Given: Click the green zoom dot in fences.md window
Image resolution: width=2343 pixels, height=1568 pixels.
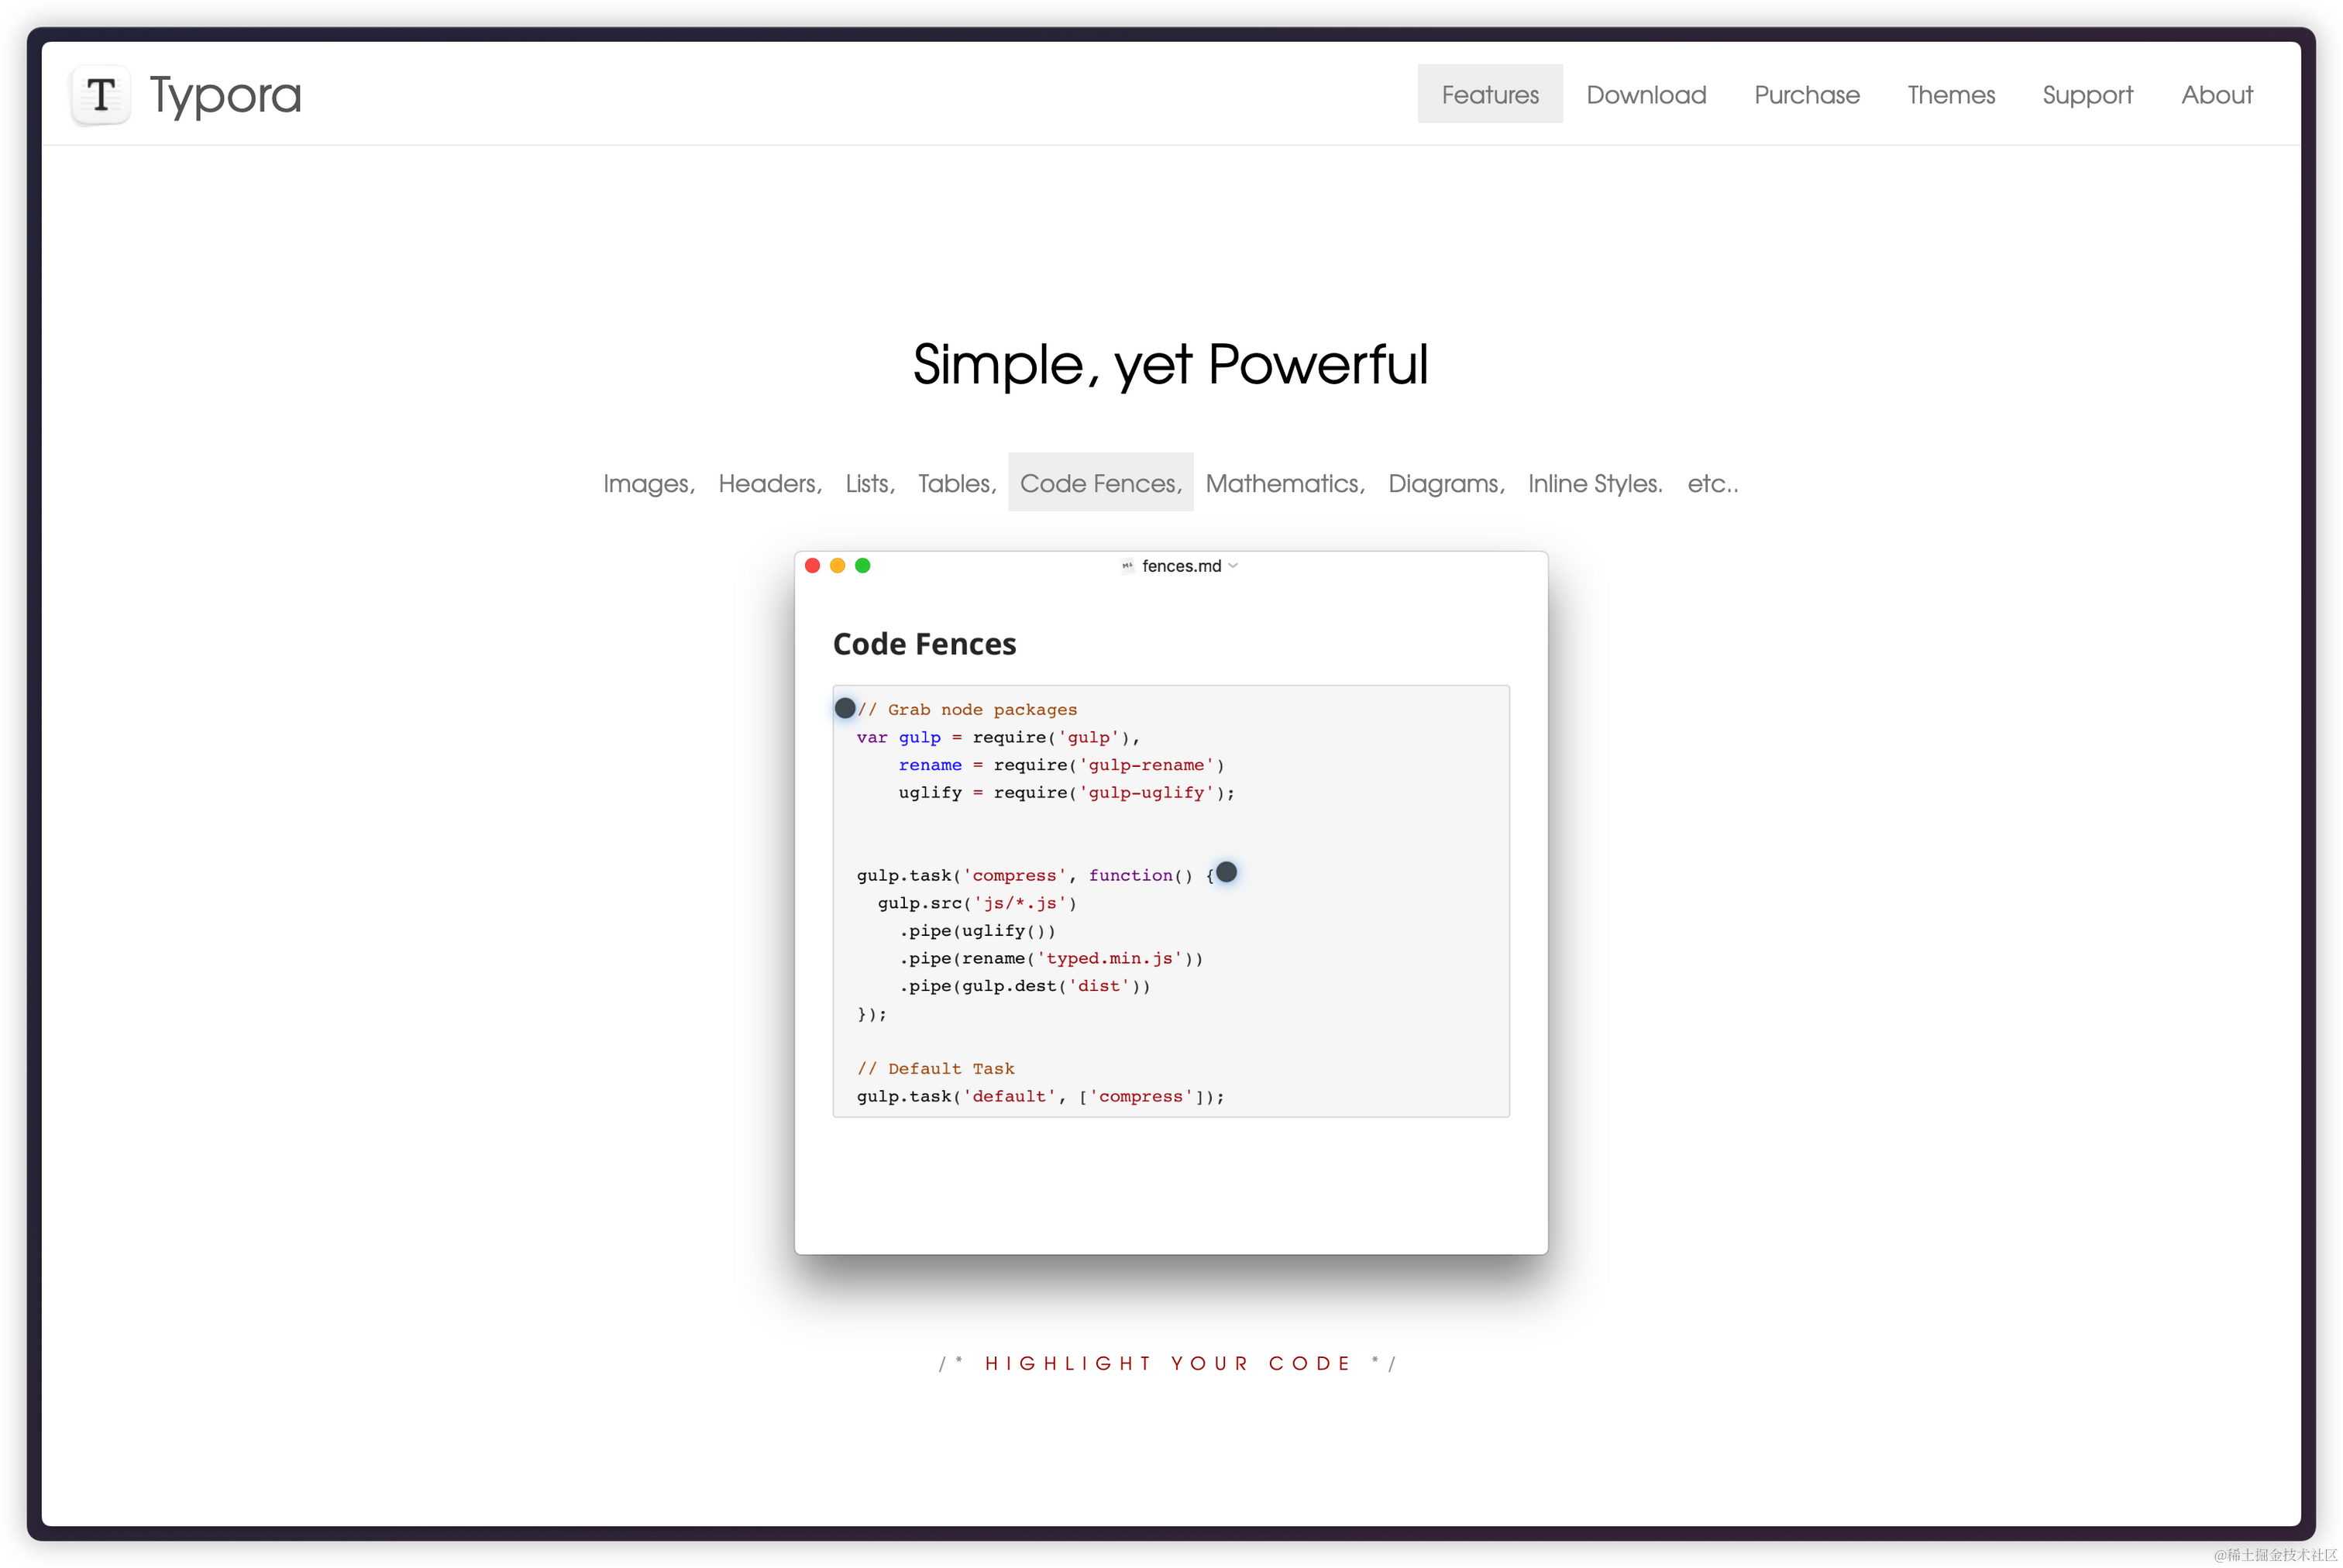Looking at the screenshot, I should [x=862, y=566].
